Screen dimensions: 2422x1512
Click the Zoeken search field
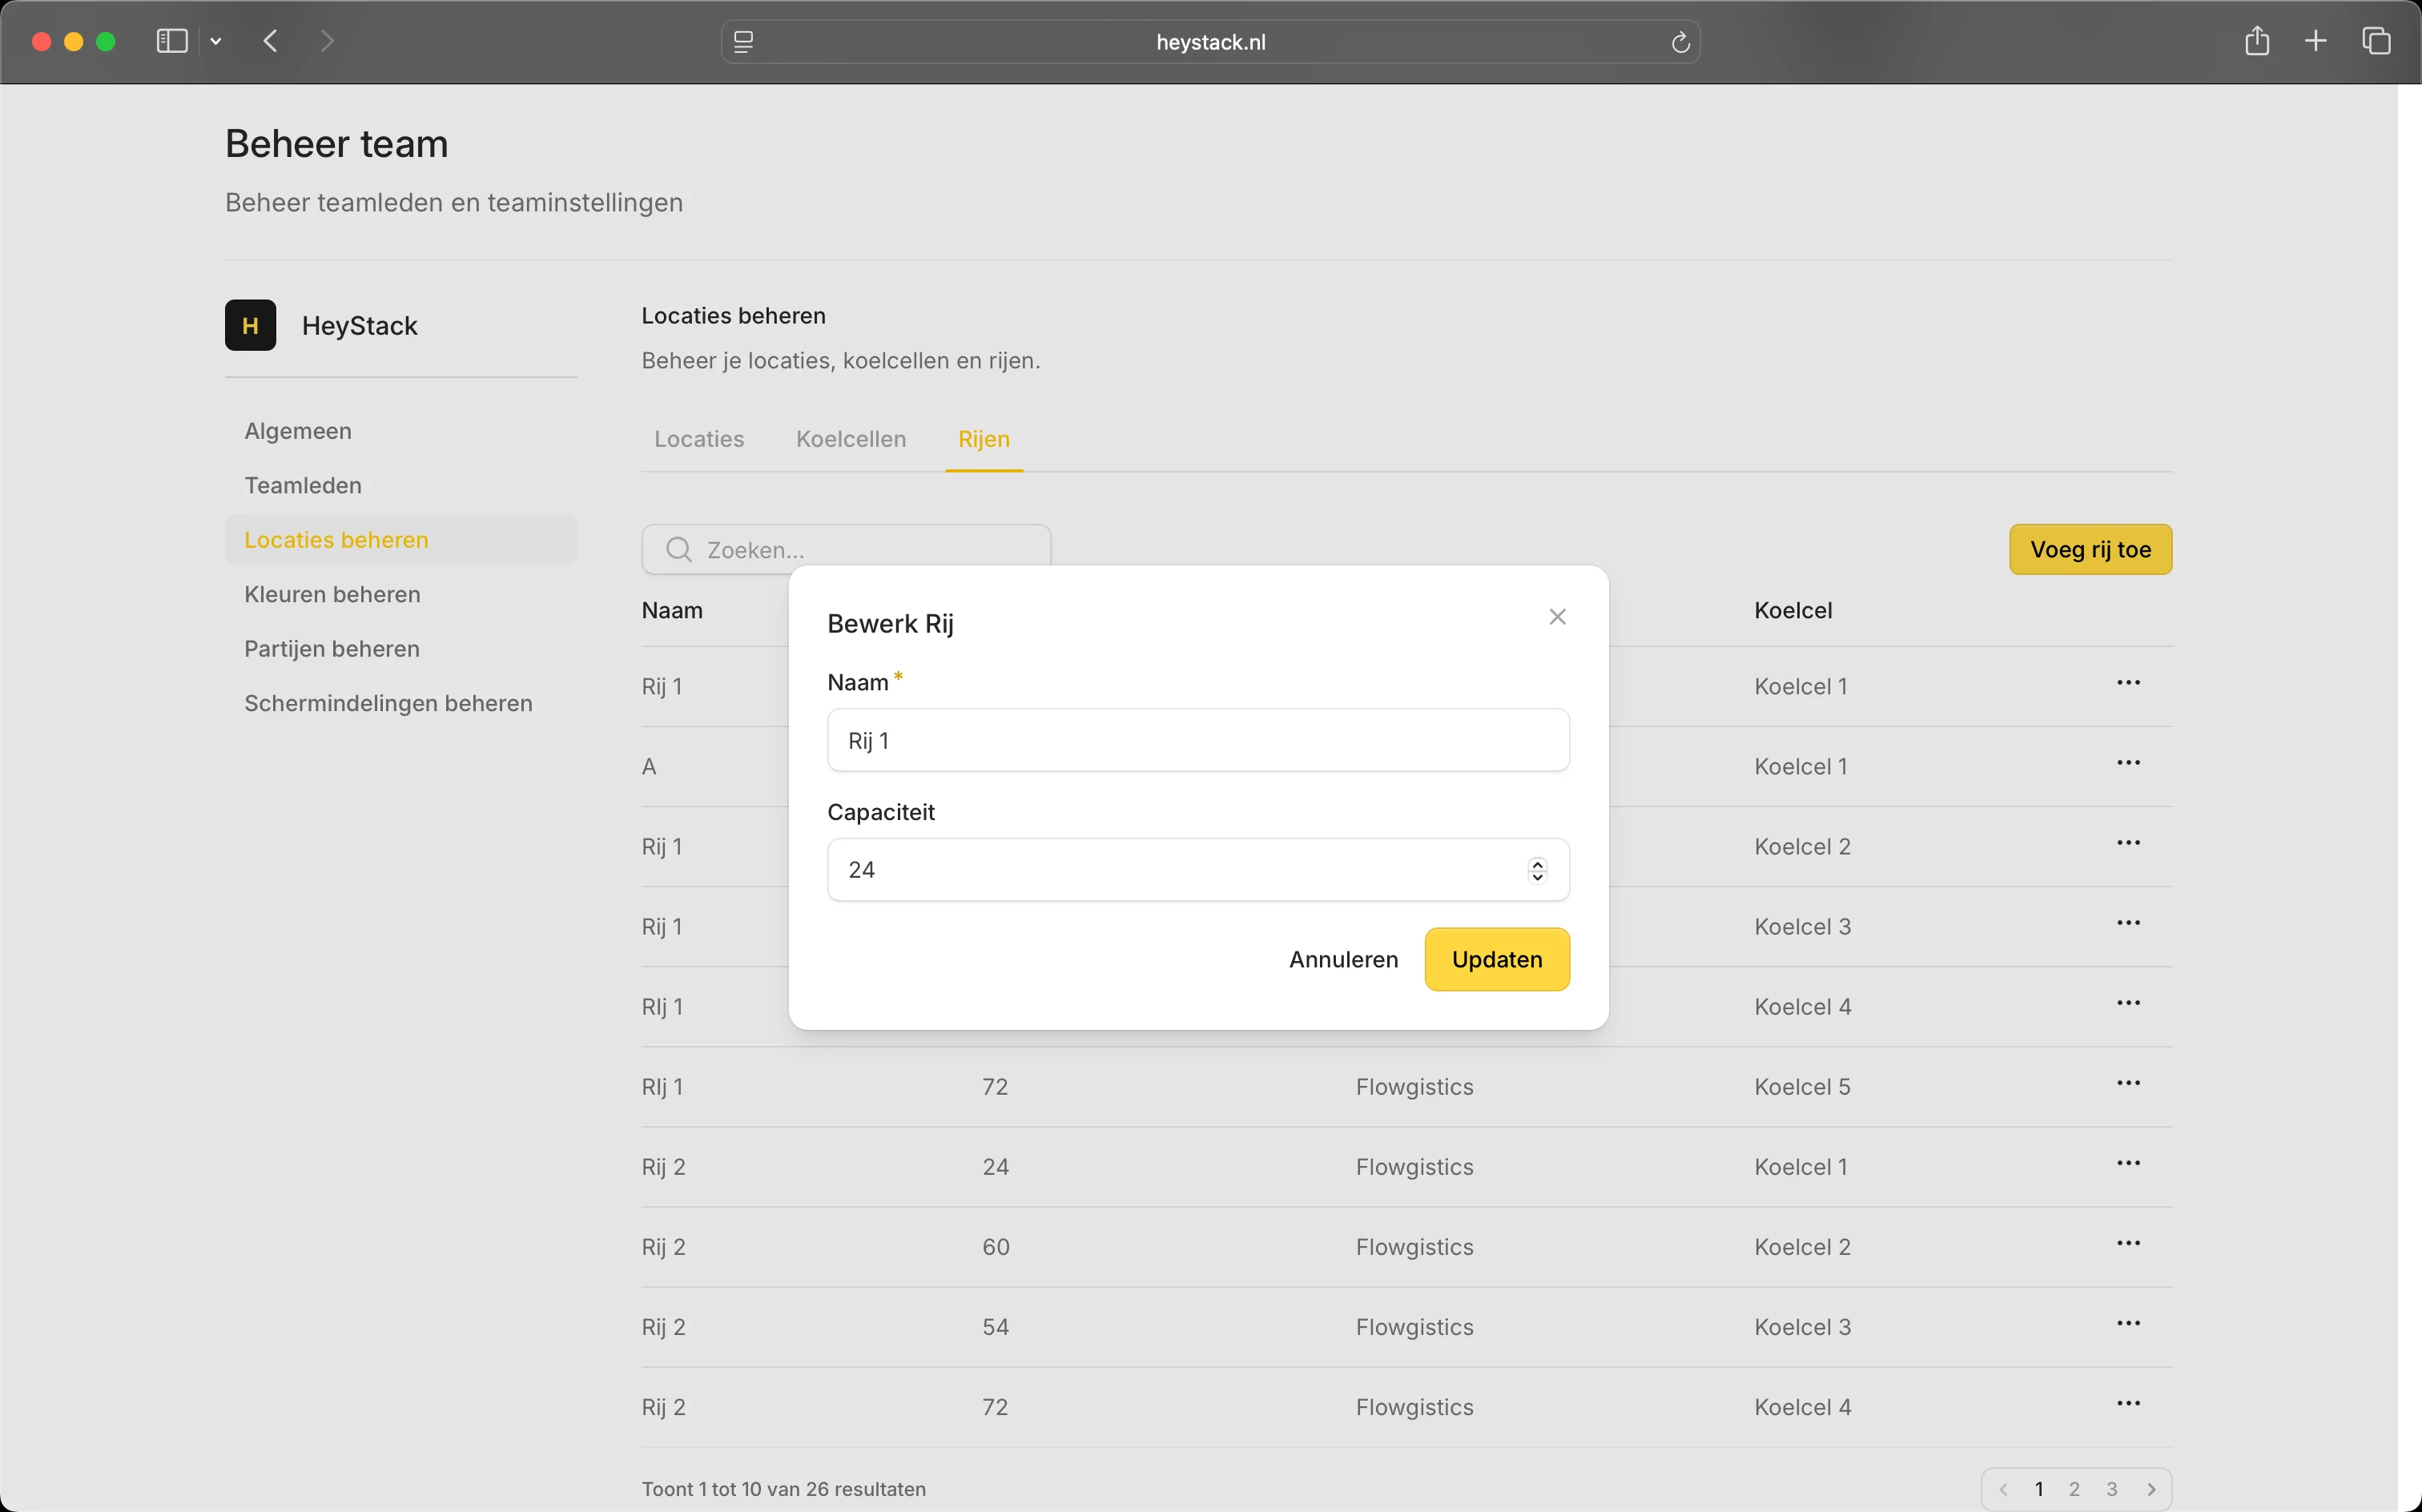pyautogui.click(x=846, y=549)
